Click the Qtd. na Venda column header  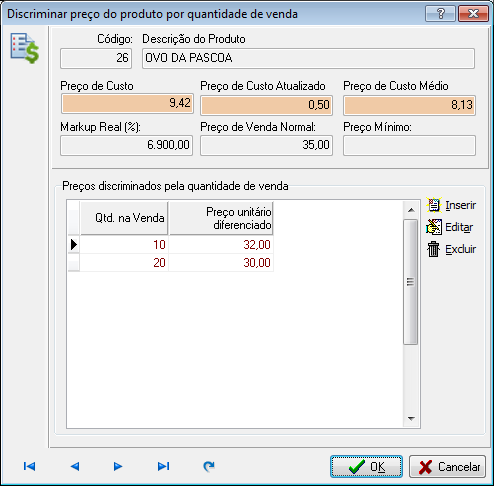point(124,218)
